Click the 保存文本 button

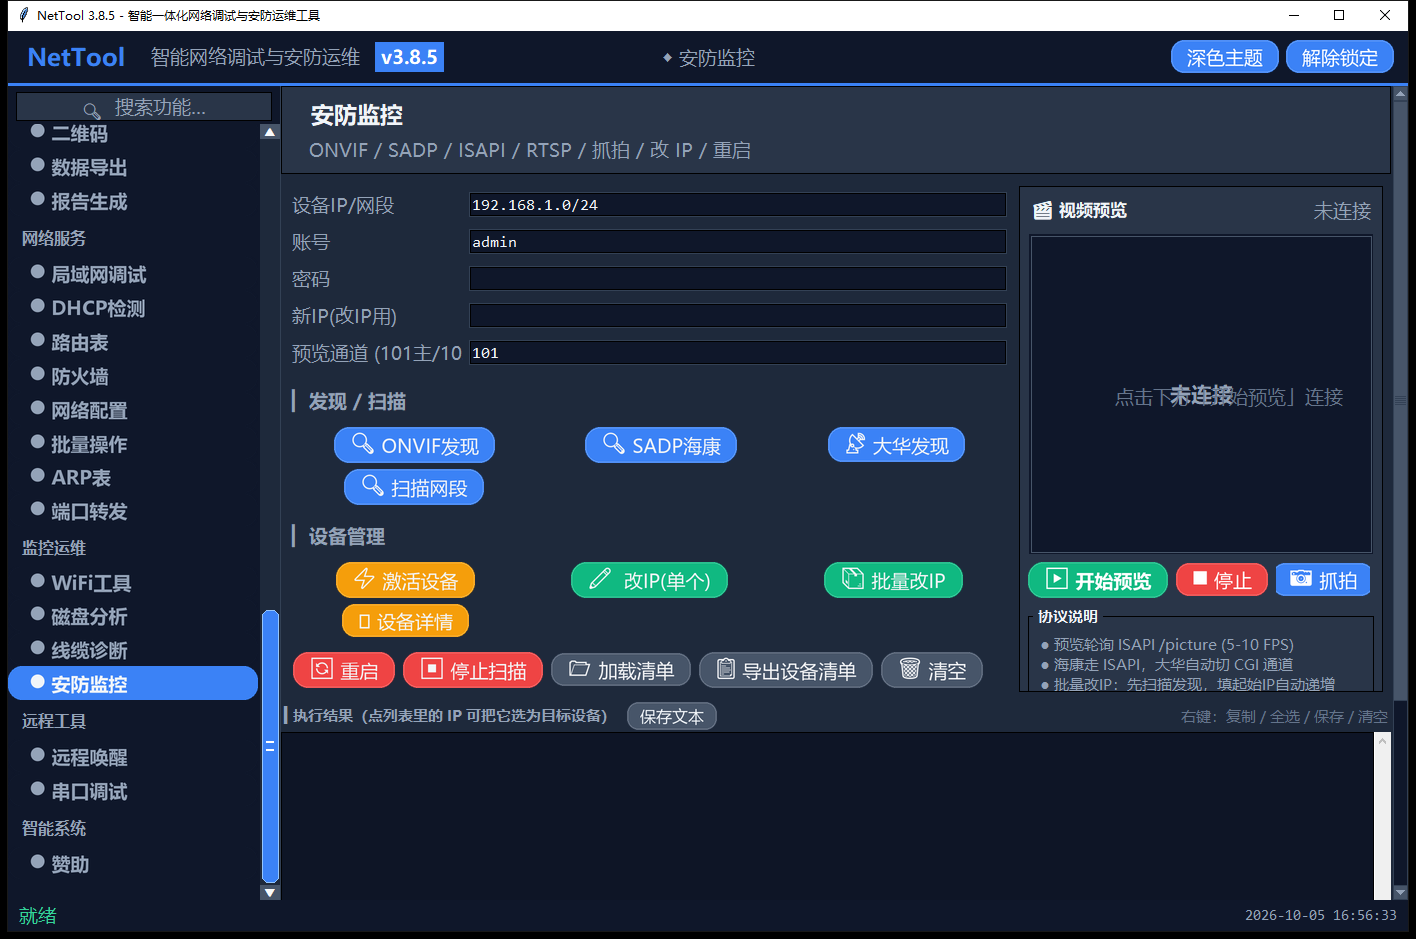point(672,716)
